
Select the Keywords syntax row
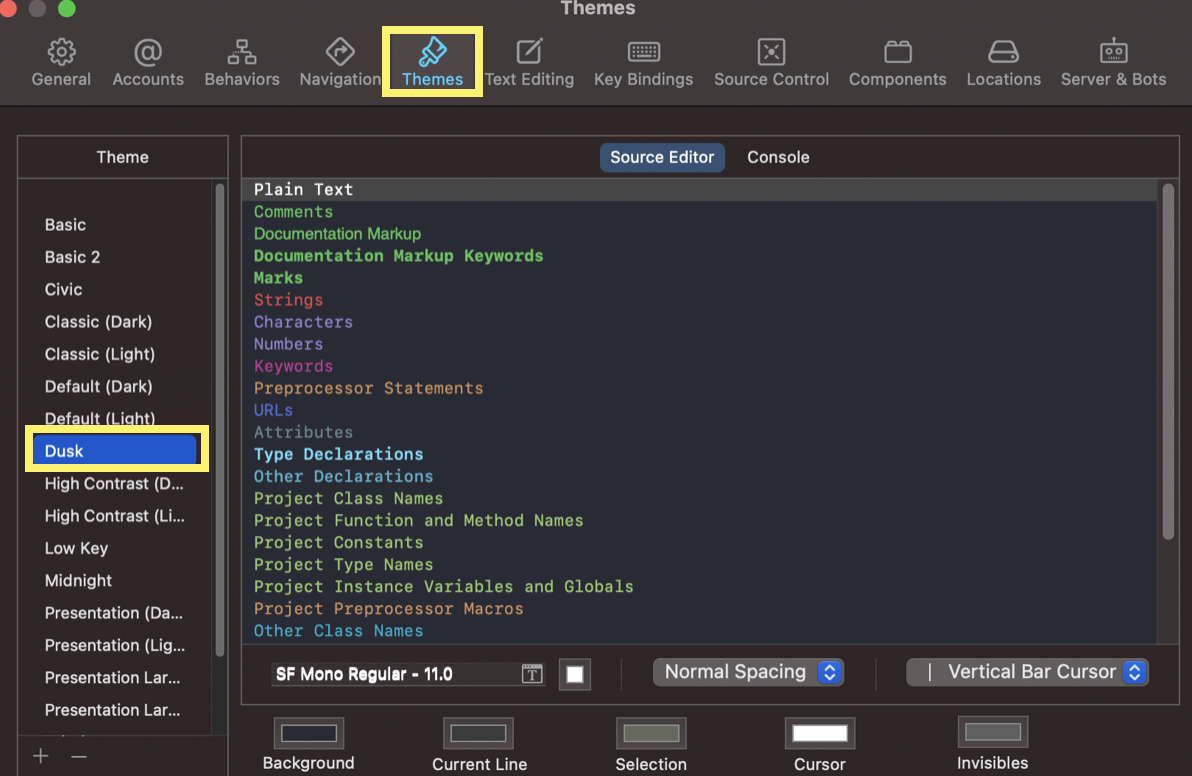coord(699,366)
